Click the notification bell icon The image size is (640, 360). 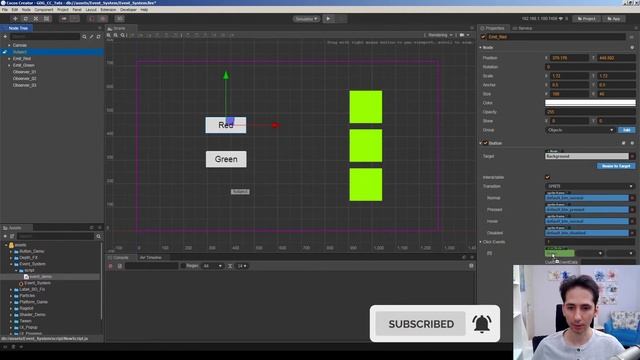(482, 324)
